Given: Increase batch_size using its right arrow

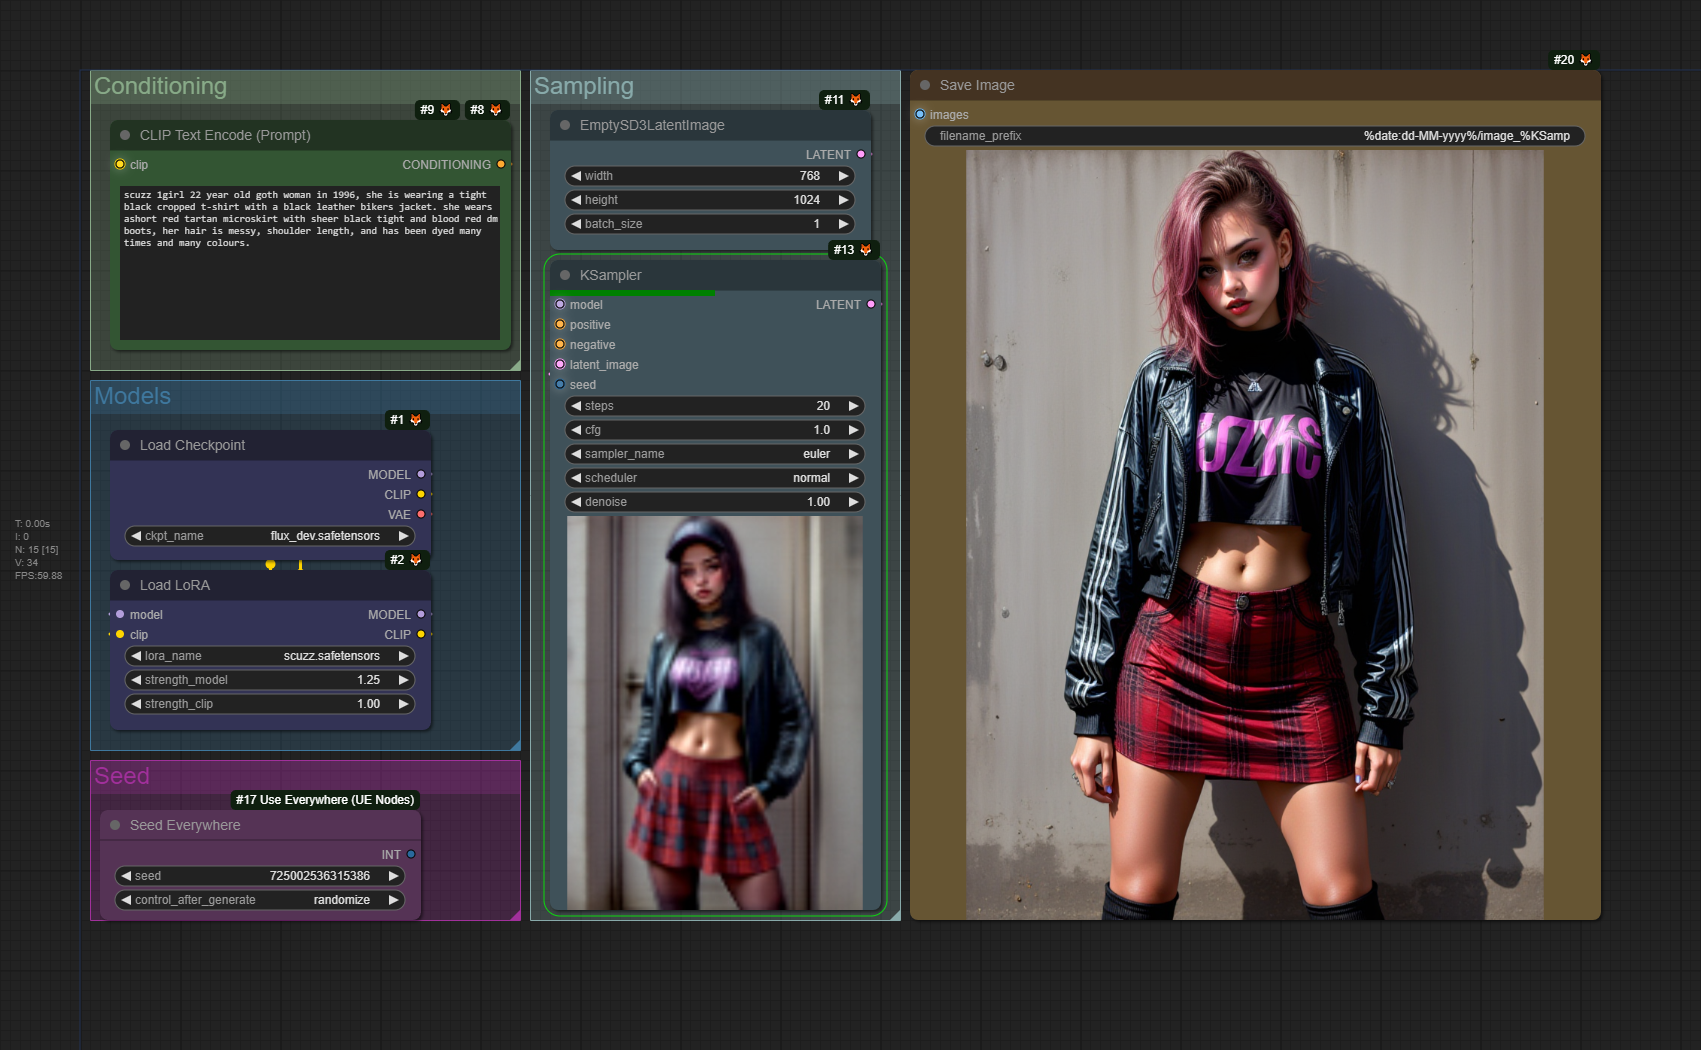Looking at the screenshot, I should [x=844, y=224].
